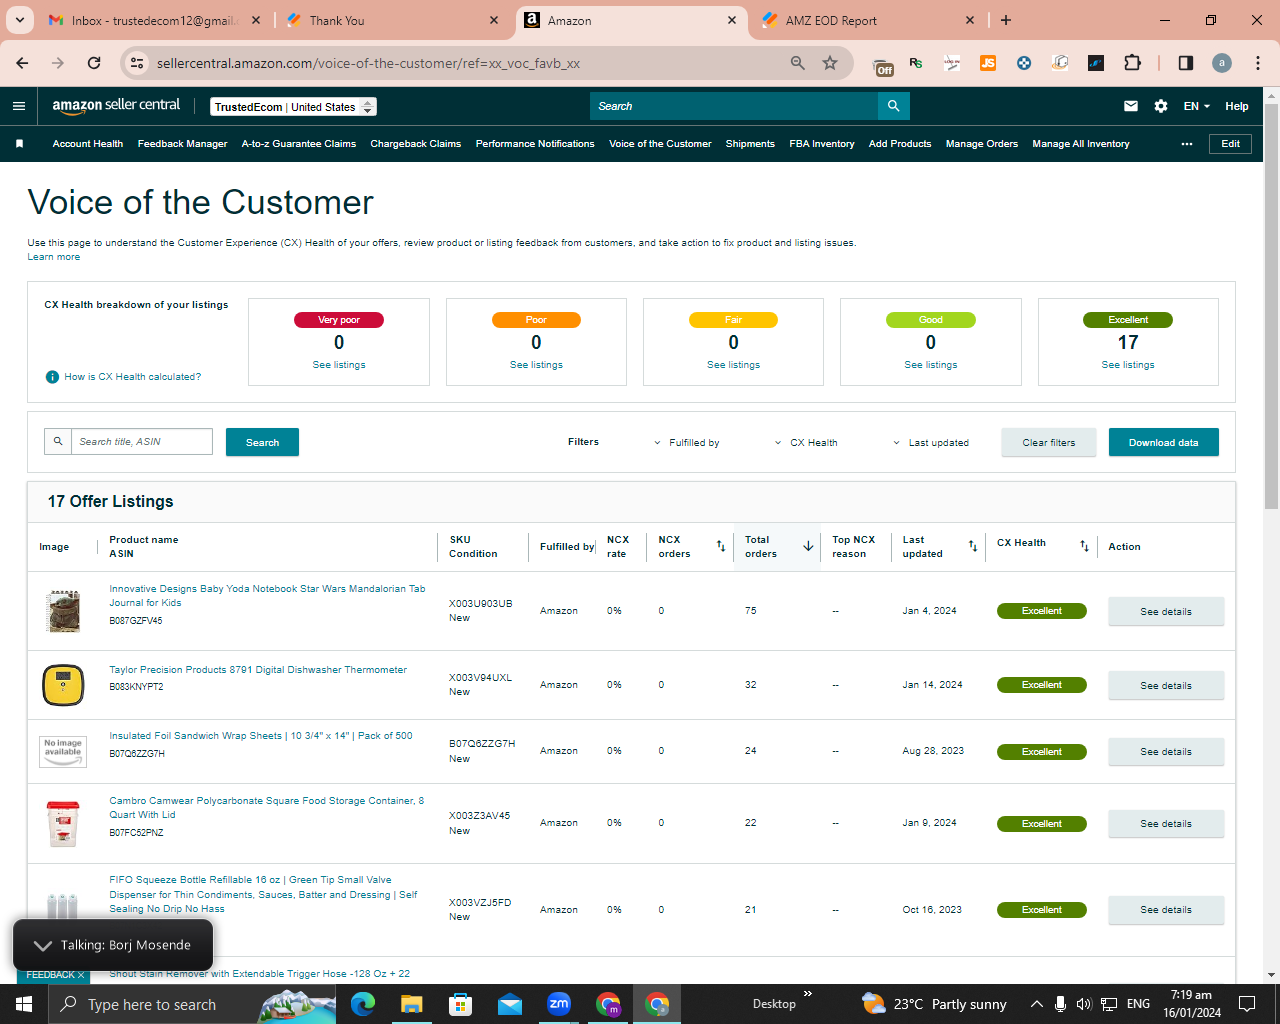1280x1024 pixels.
Task: Open the Seller Central hamburger menu
Action: pos(19,106)
